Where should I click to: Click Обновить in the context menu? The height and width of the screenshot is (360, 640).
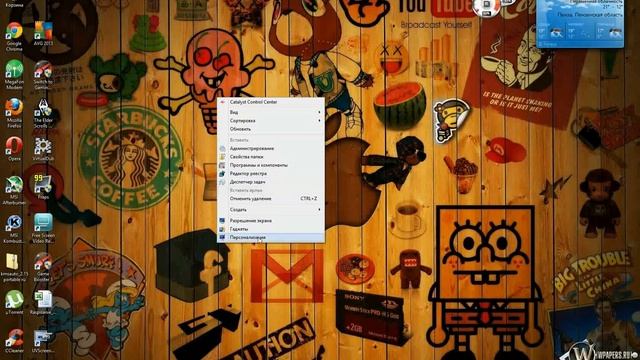click(271, 129)
